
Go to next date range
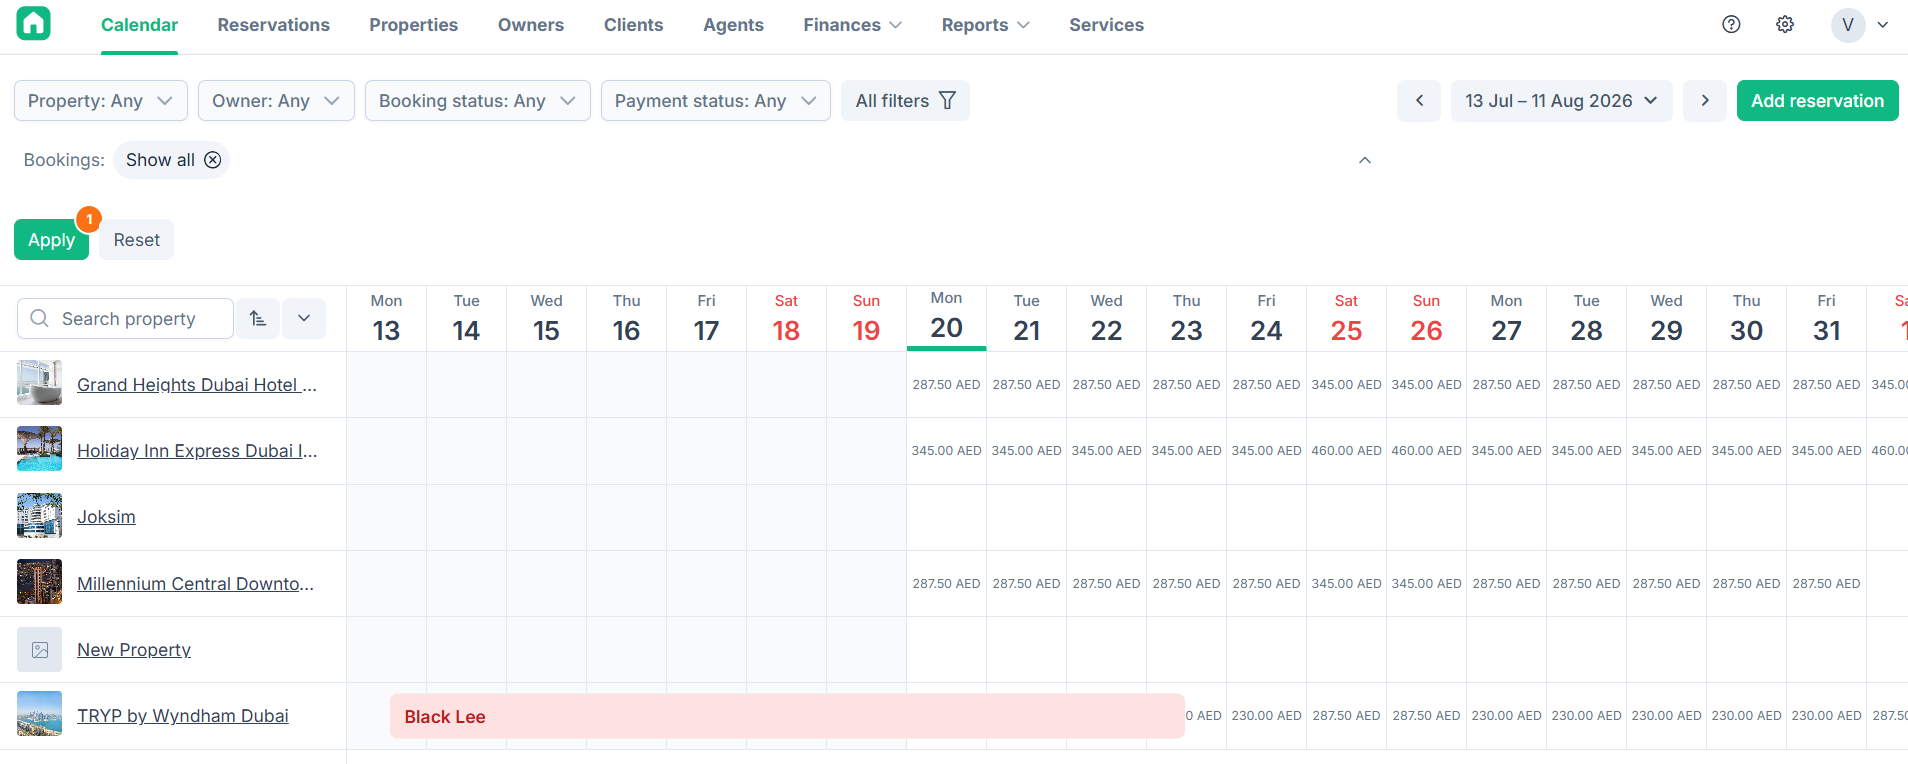[1705, 101]
